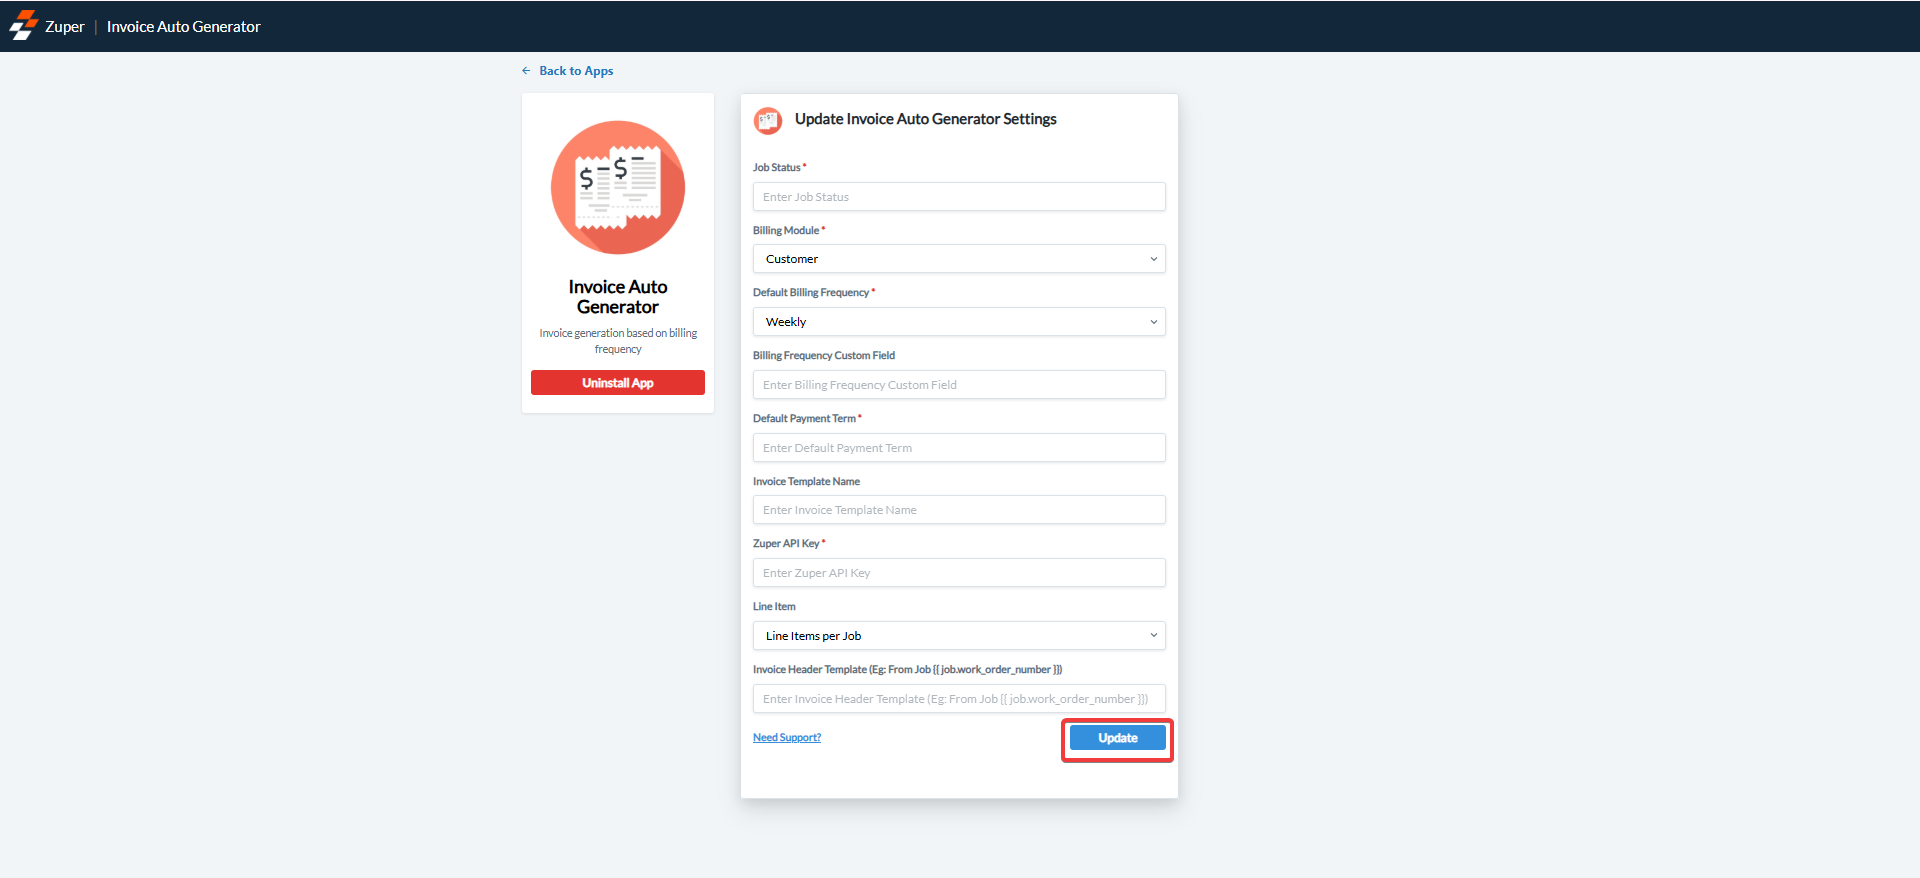Image resolution: width=1920 pixels, height=878 pixels.
Task: Click the Zuper brand name text
Action: coord(65,27)
